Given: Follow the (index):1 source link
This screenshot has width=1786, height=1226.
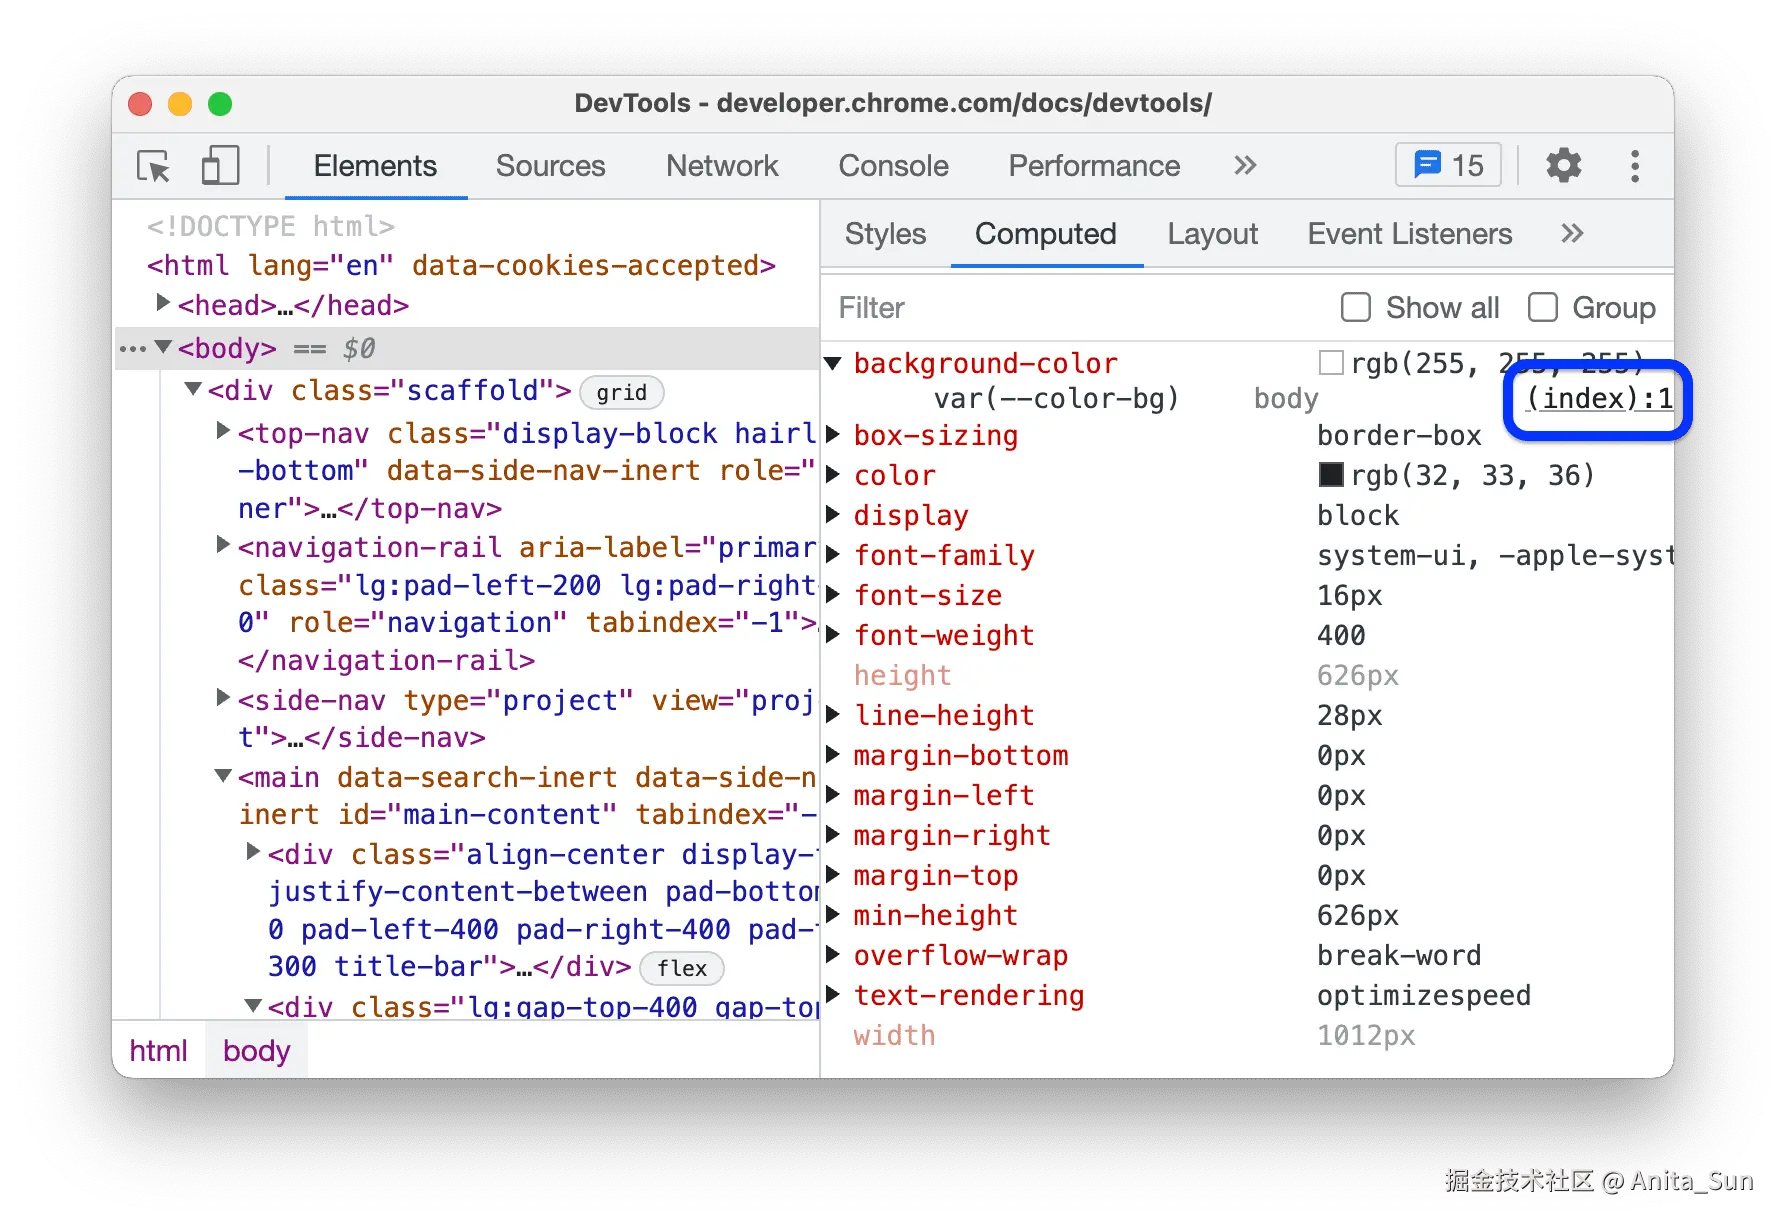Looking at the screenshot, I should click(x=1599, y=399).
